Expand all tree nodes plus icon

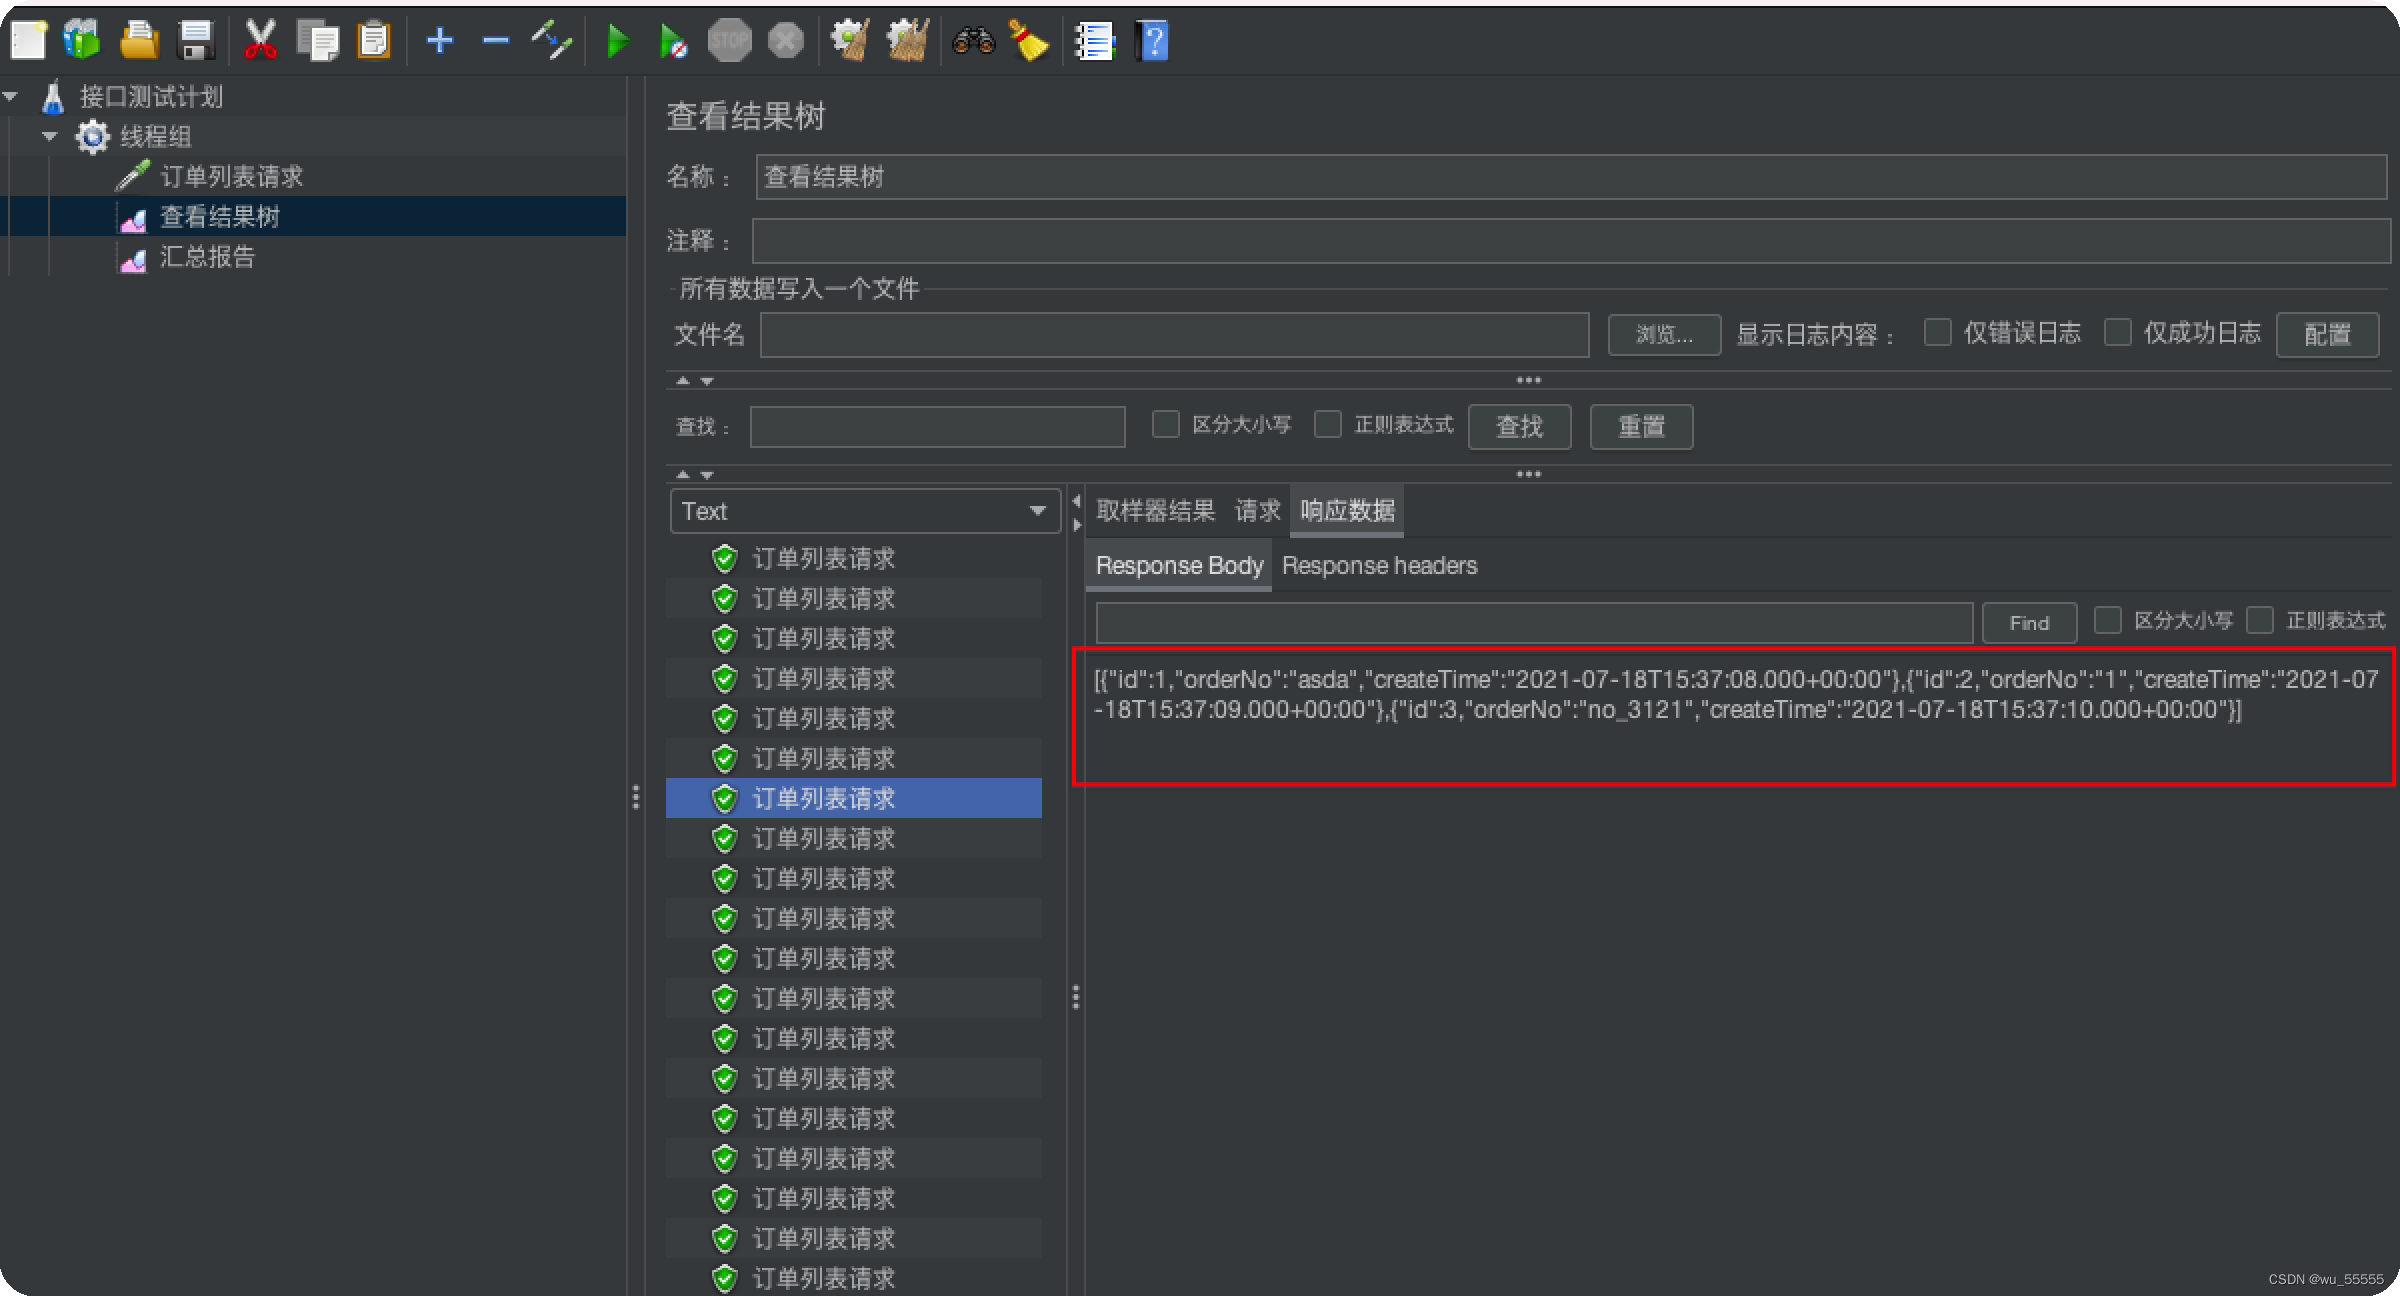[x=440, y=41]
